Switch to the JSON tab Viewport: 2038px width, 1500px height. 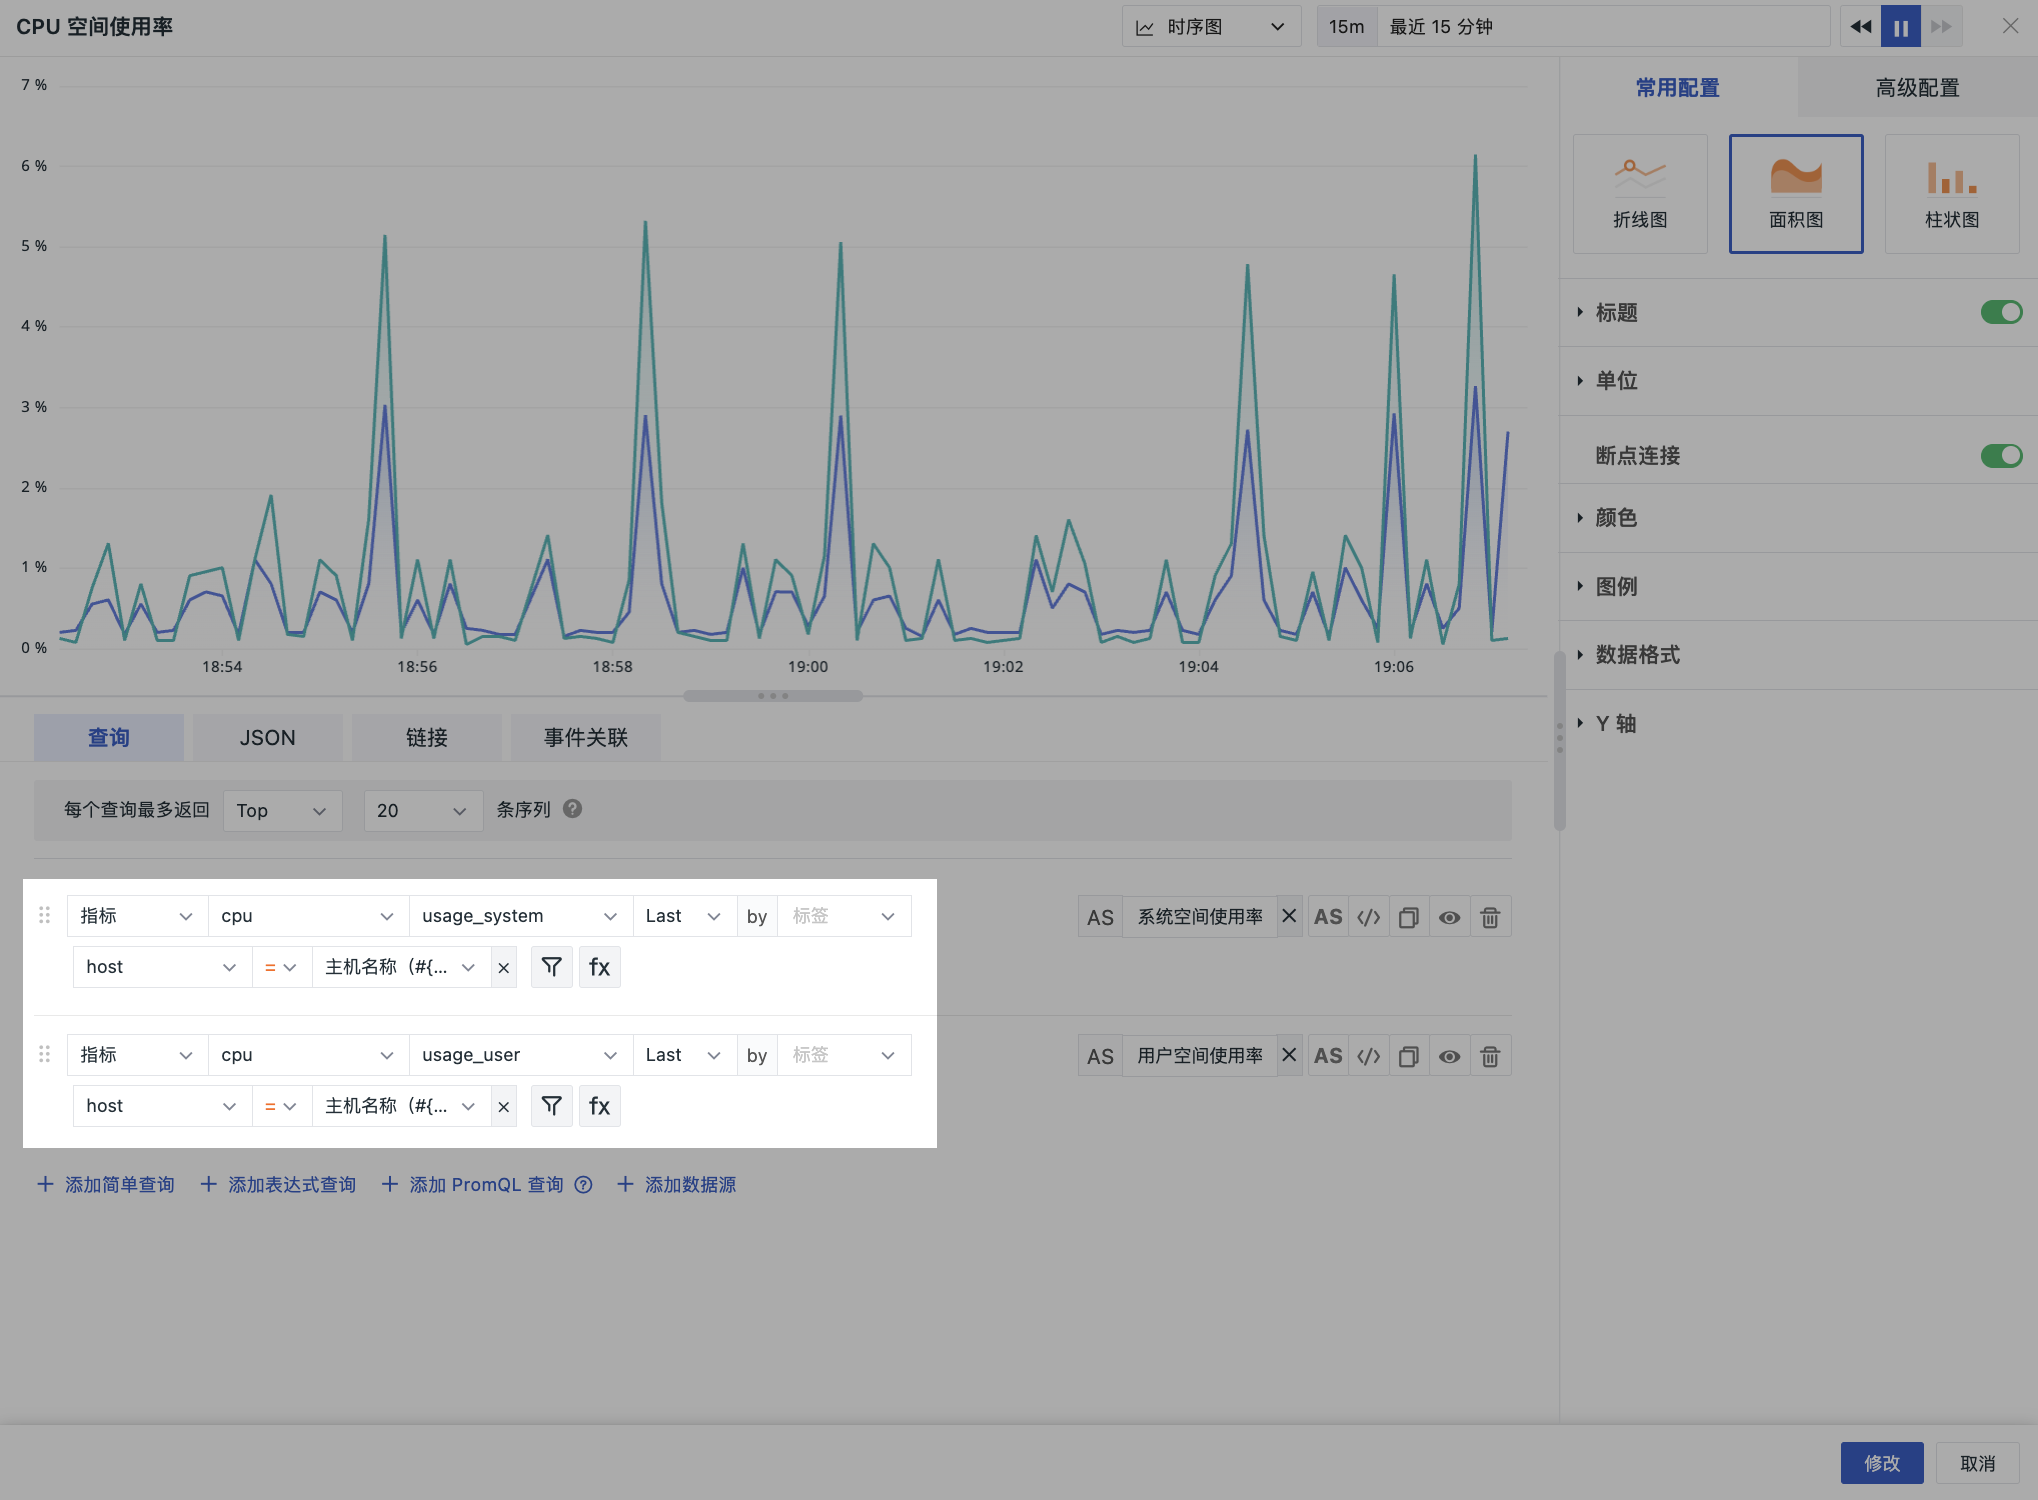tap(267, 737)
